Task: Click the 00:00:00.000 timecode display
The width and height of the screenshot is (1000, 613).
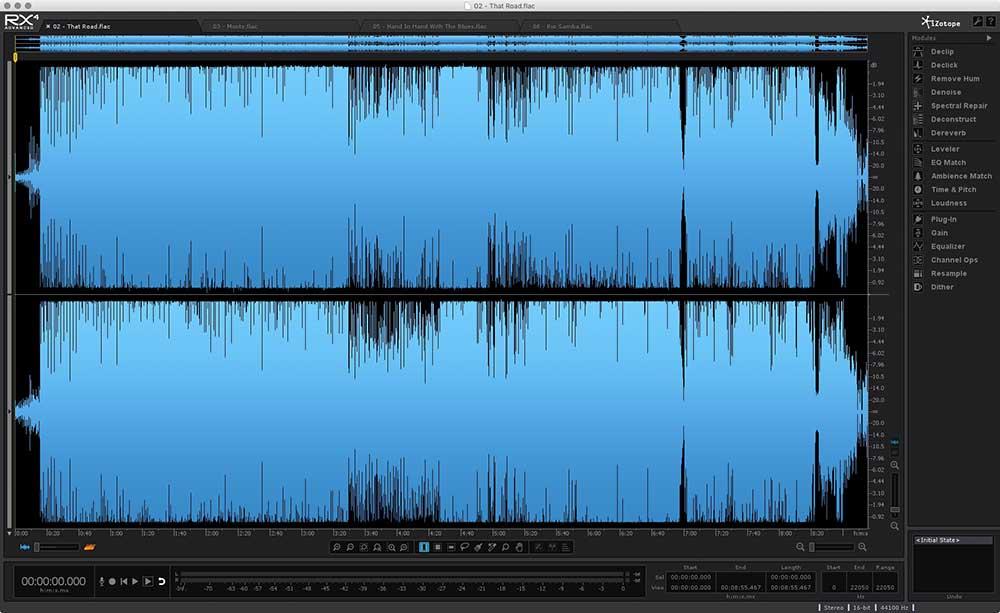Action: 54,581
